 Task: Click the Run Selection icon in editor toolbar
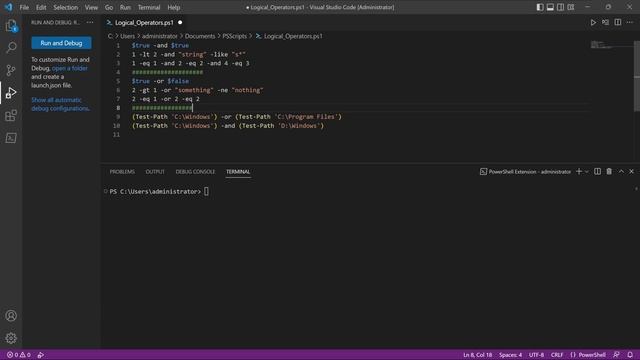coord(605,22)
